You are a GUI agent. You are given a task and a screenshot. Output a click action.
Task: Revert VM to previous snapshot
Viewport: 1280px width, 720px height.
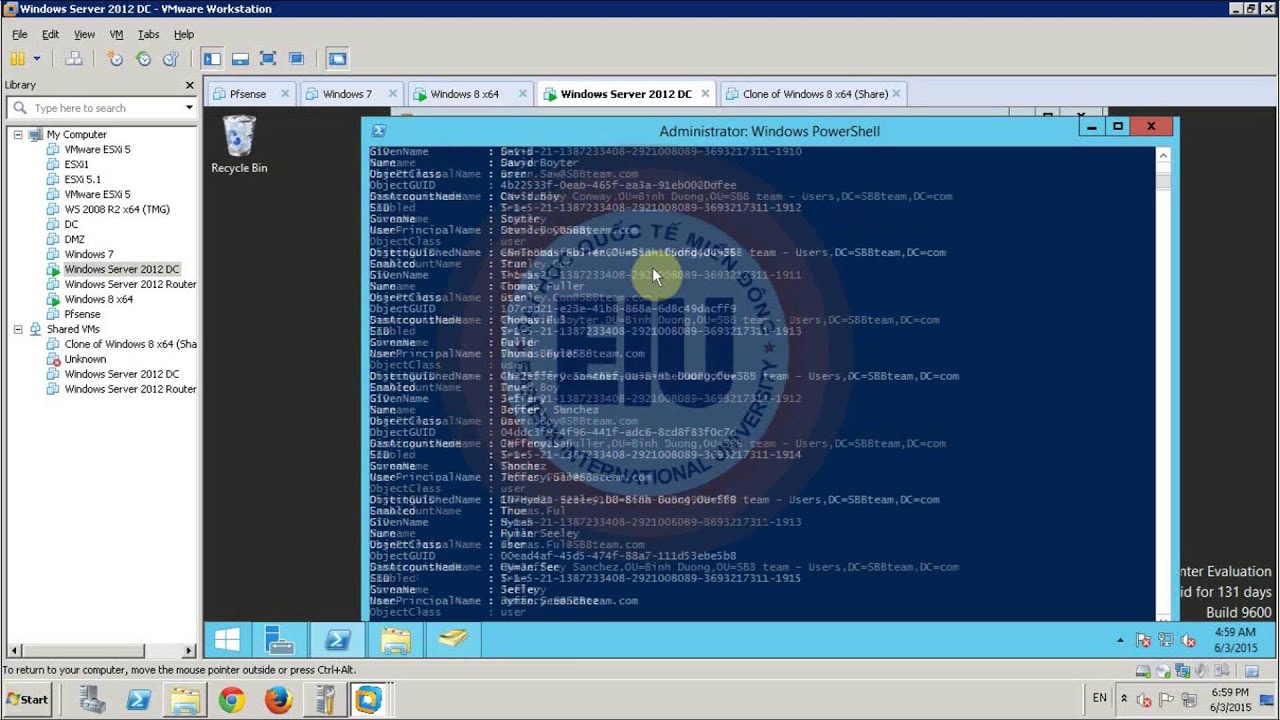click(143, 59)
